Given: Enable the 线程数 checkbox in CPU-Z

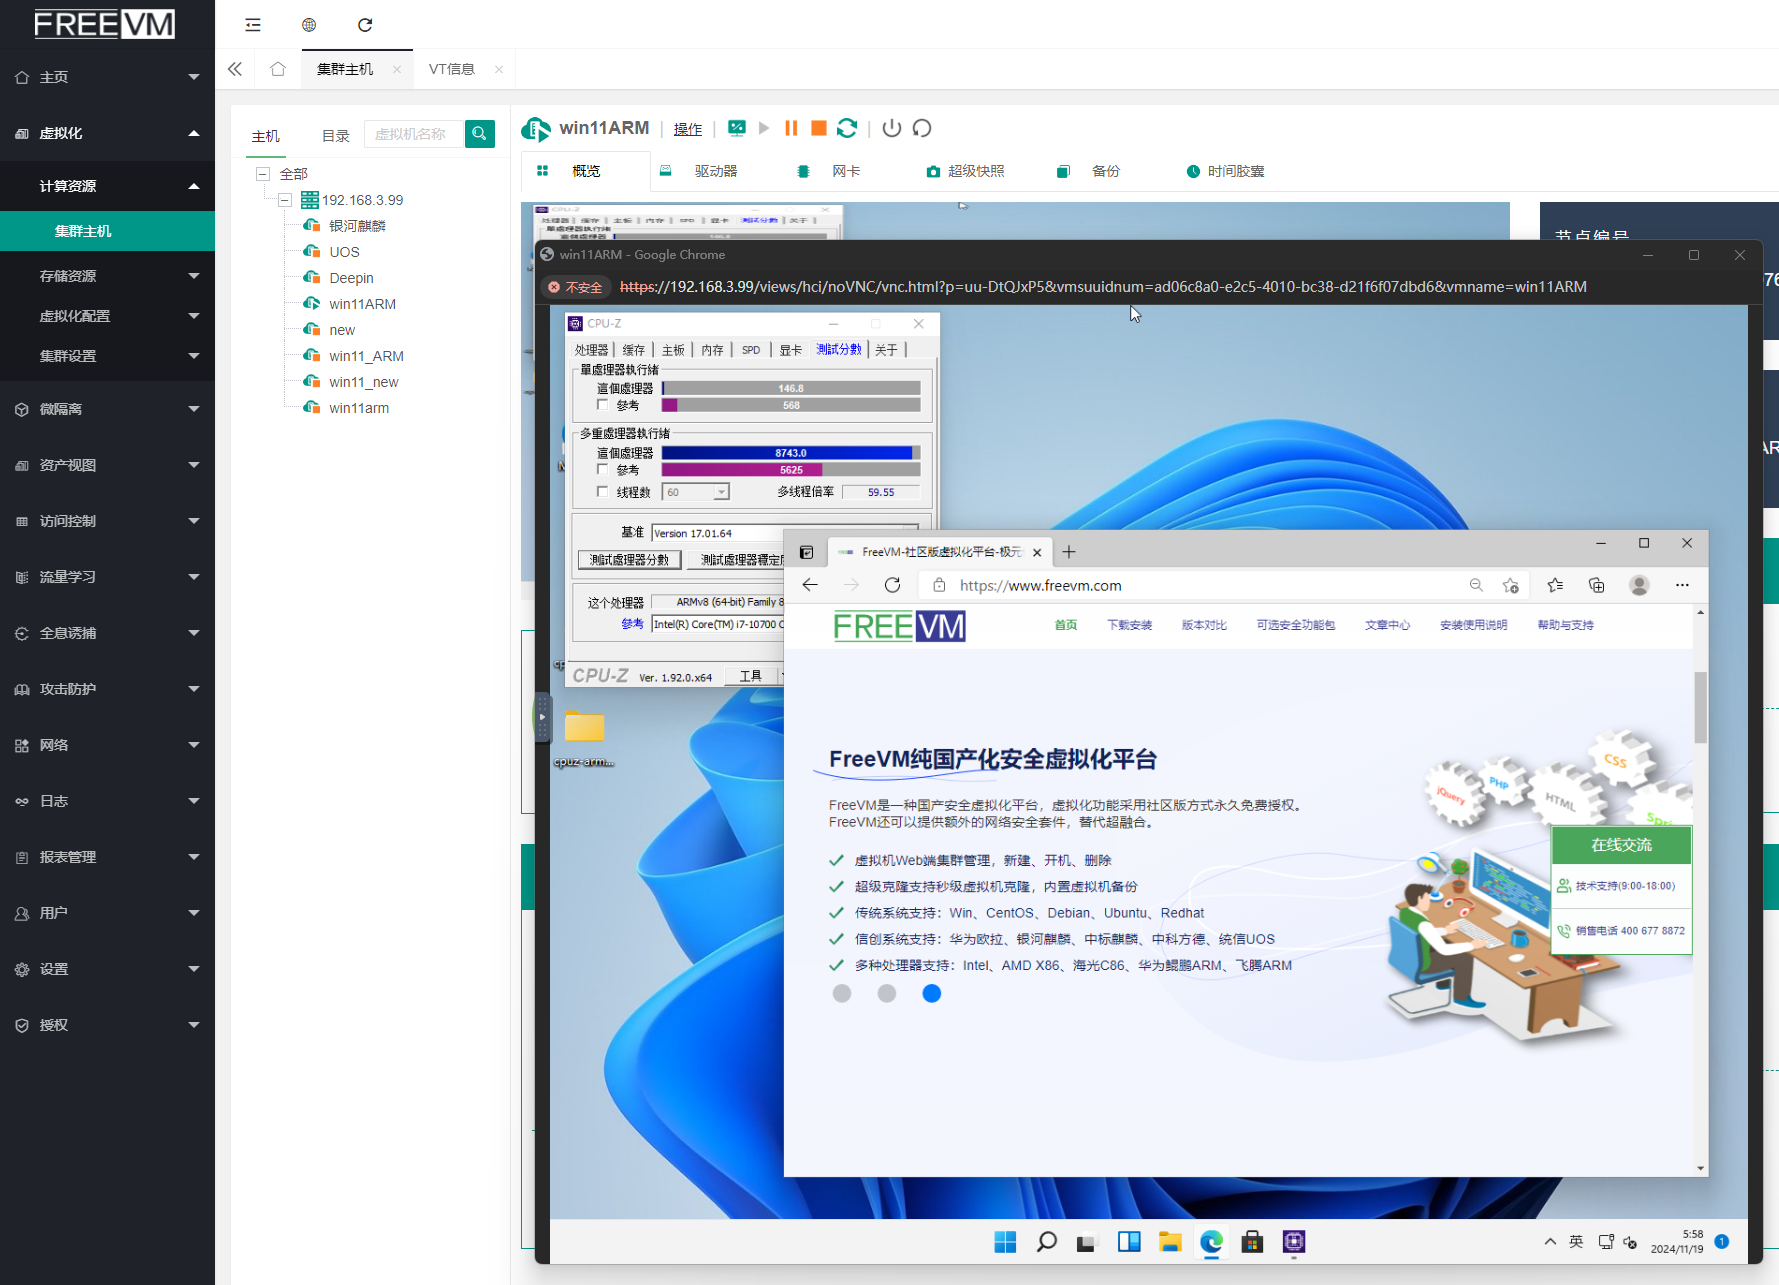Looking at the screenshot, I should pos(603,492).
